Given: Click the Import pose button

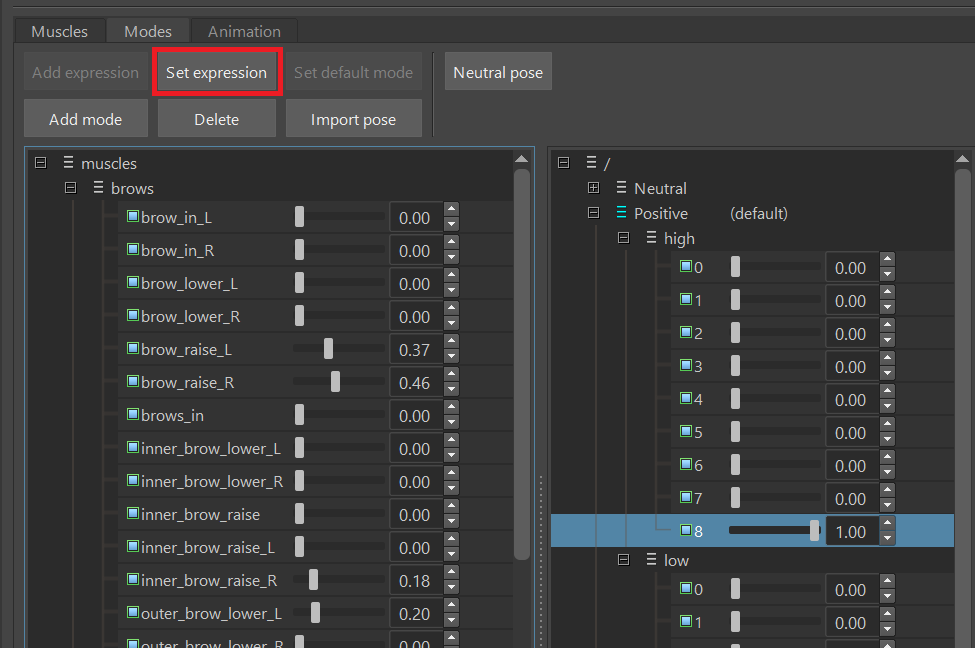Looking at the screenshot, I should (353, 119).
